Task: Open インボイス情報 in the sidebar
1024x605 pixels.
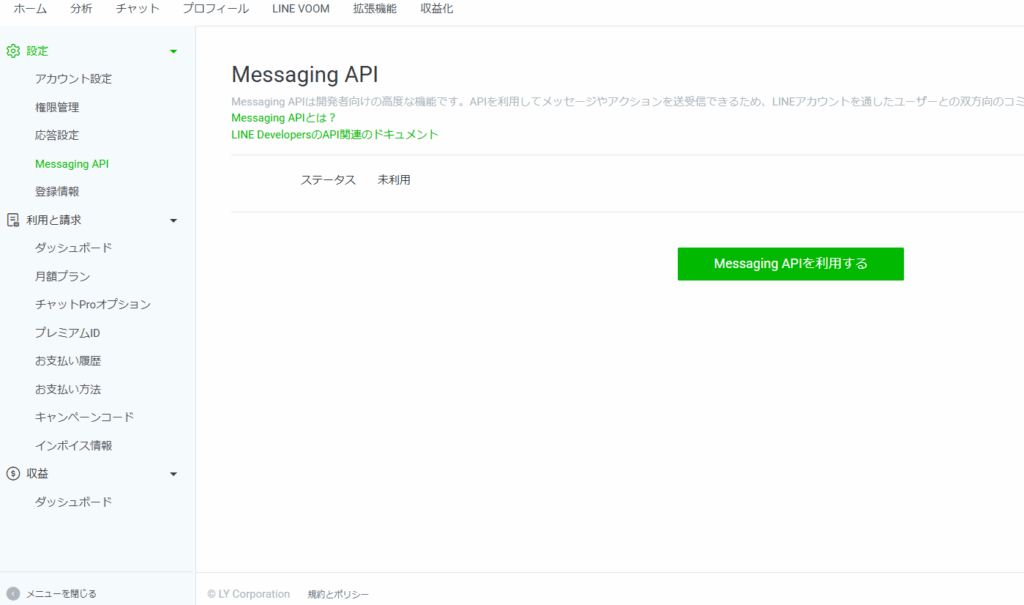Action: [73, 446]
